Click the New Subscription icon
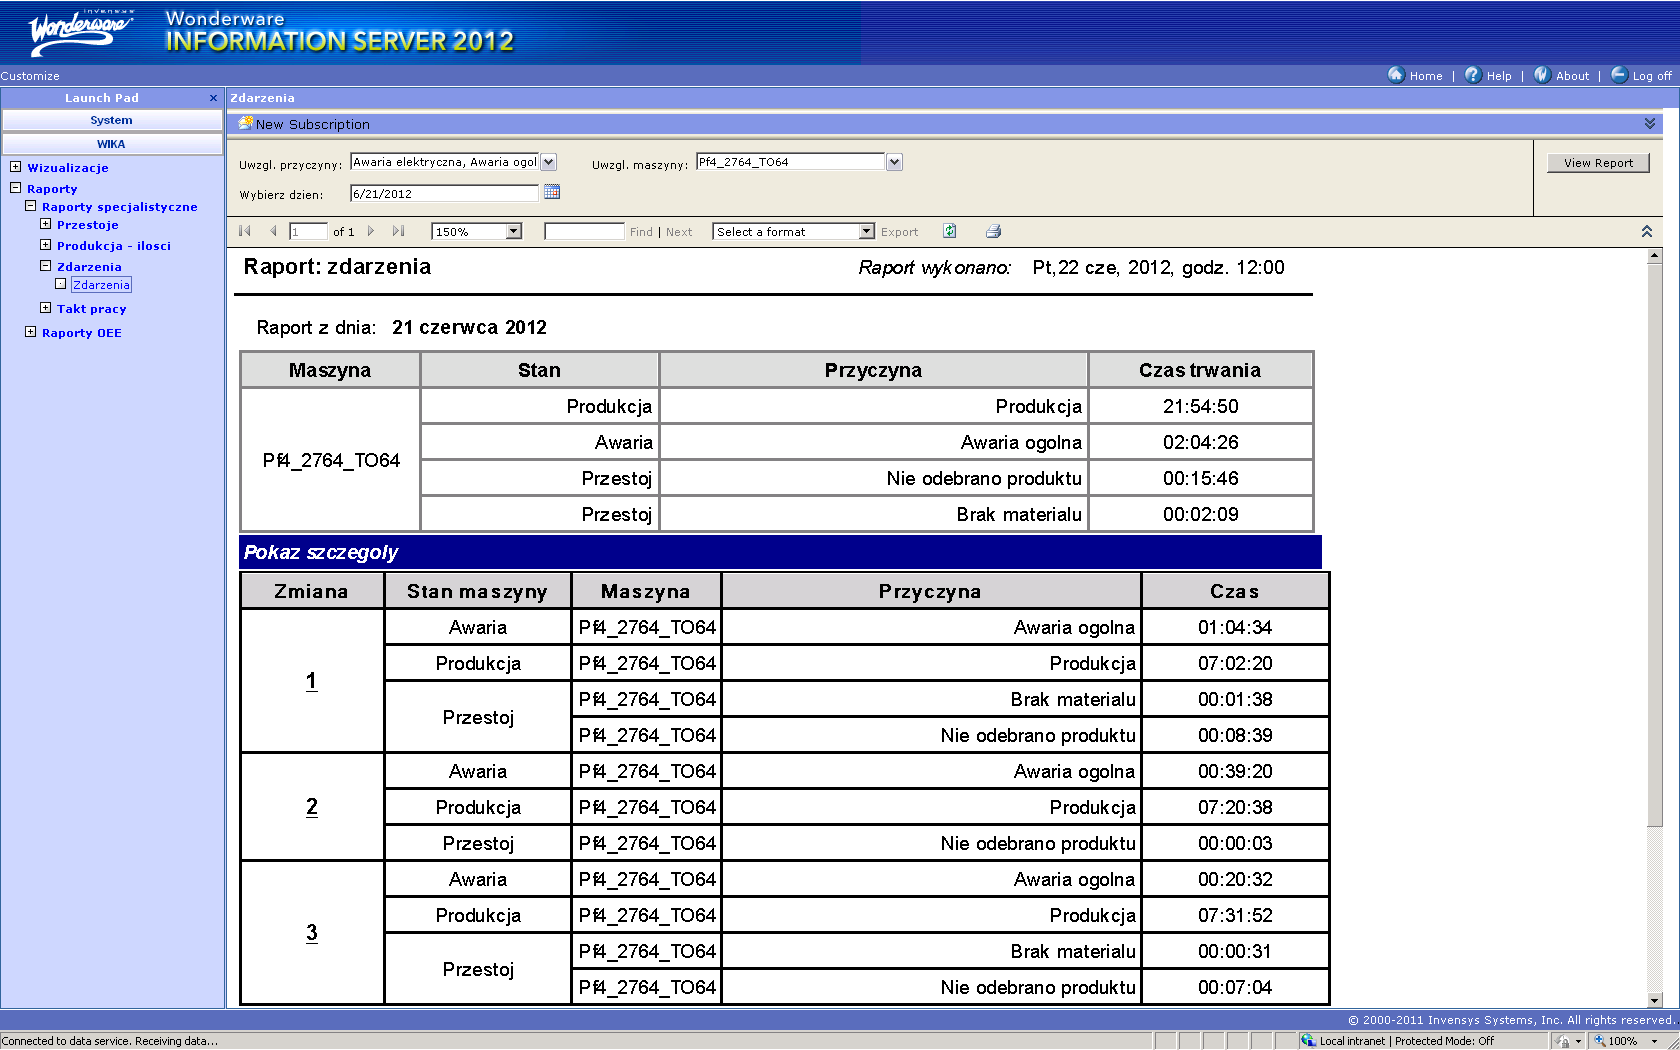The image size is (1680, 1050). pos(245,123)
